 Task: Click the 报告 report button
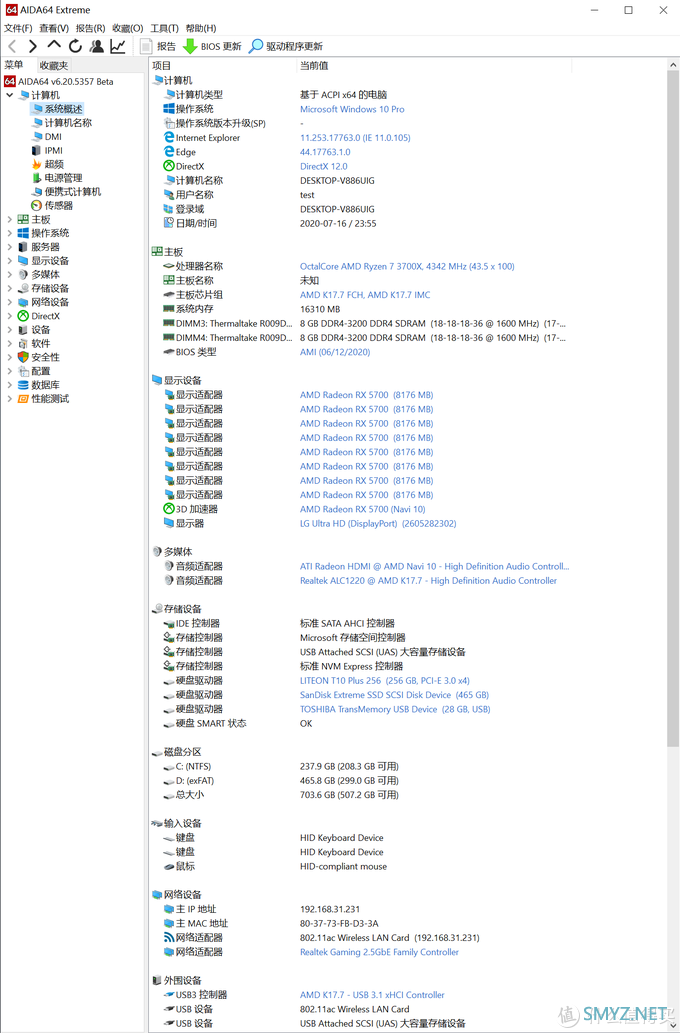point(158,46)
